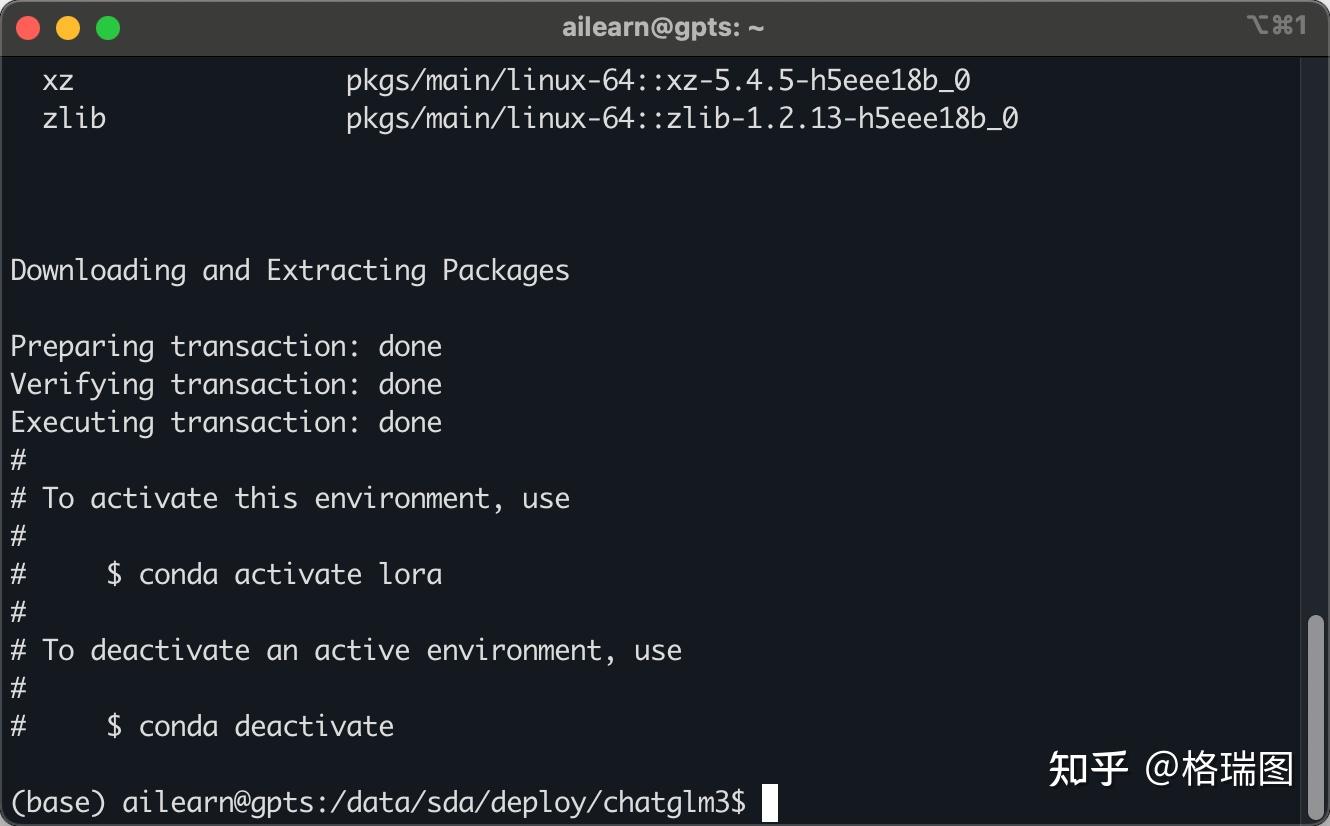The image size is (1330, 826).
Task: Click the green fullscreen window button
Action: pyautogui.click(x=108, y=28)
